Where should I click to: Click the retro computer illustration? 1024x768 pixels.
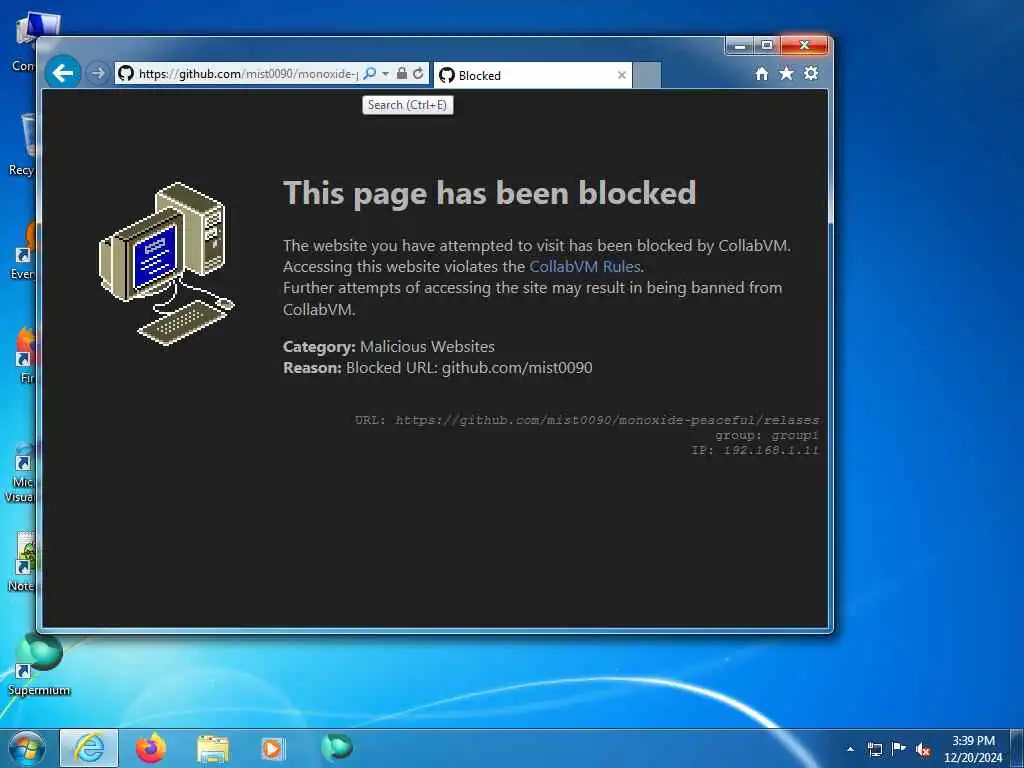pos(167,263)
